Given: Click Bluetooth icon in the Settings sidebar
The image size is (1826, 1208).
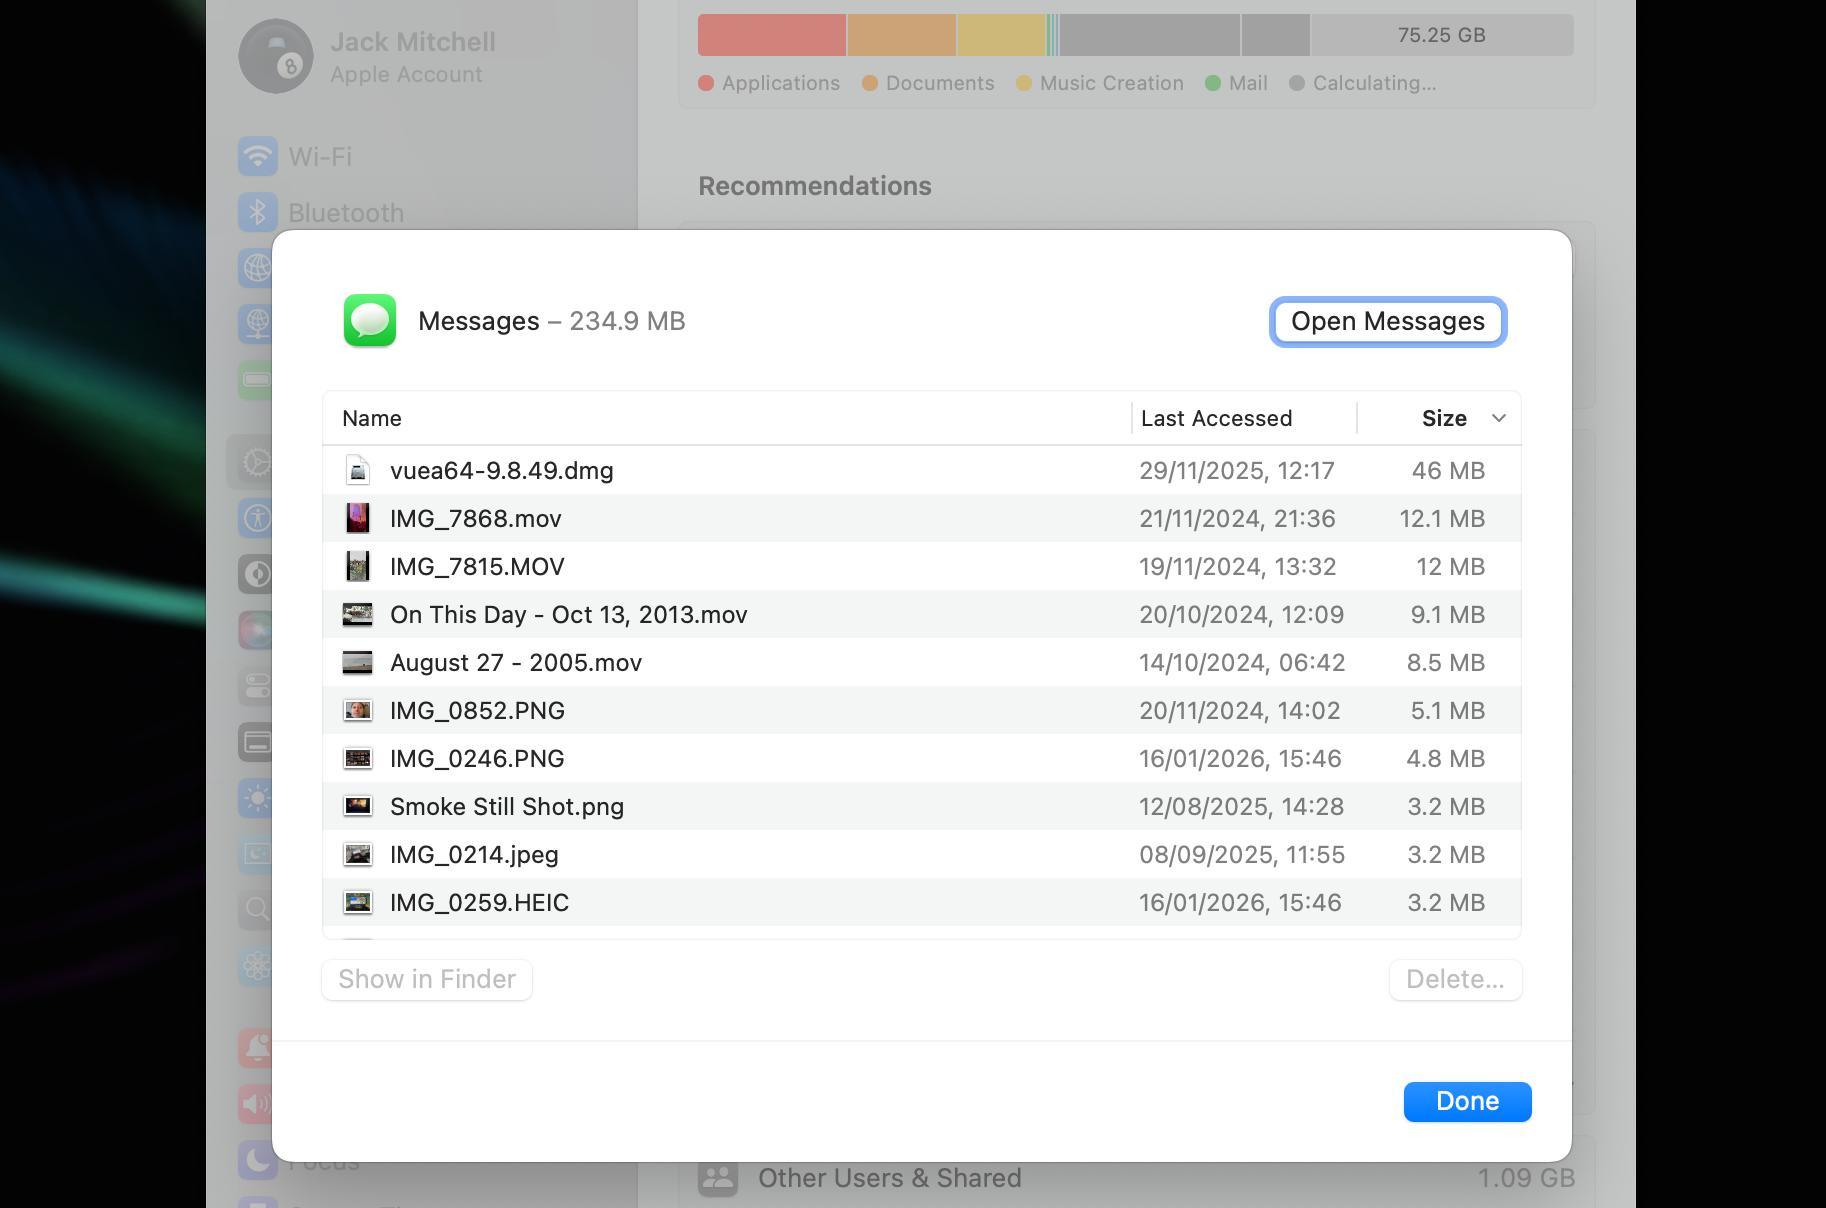Looking at the screenshot, I should 258,212.
